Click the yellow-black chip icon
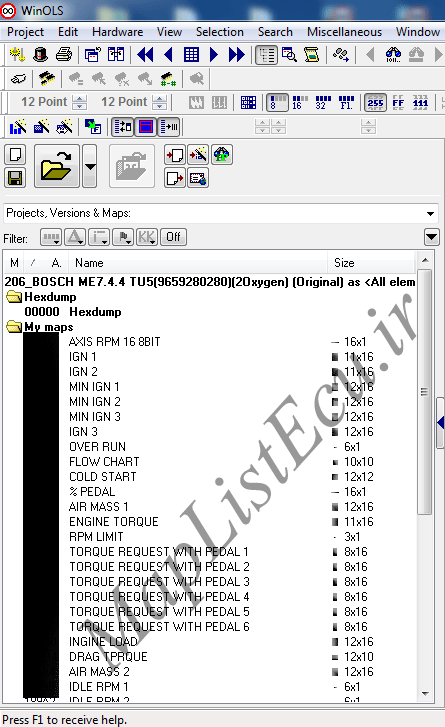The image size is (445, 727). pos(46,79)
